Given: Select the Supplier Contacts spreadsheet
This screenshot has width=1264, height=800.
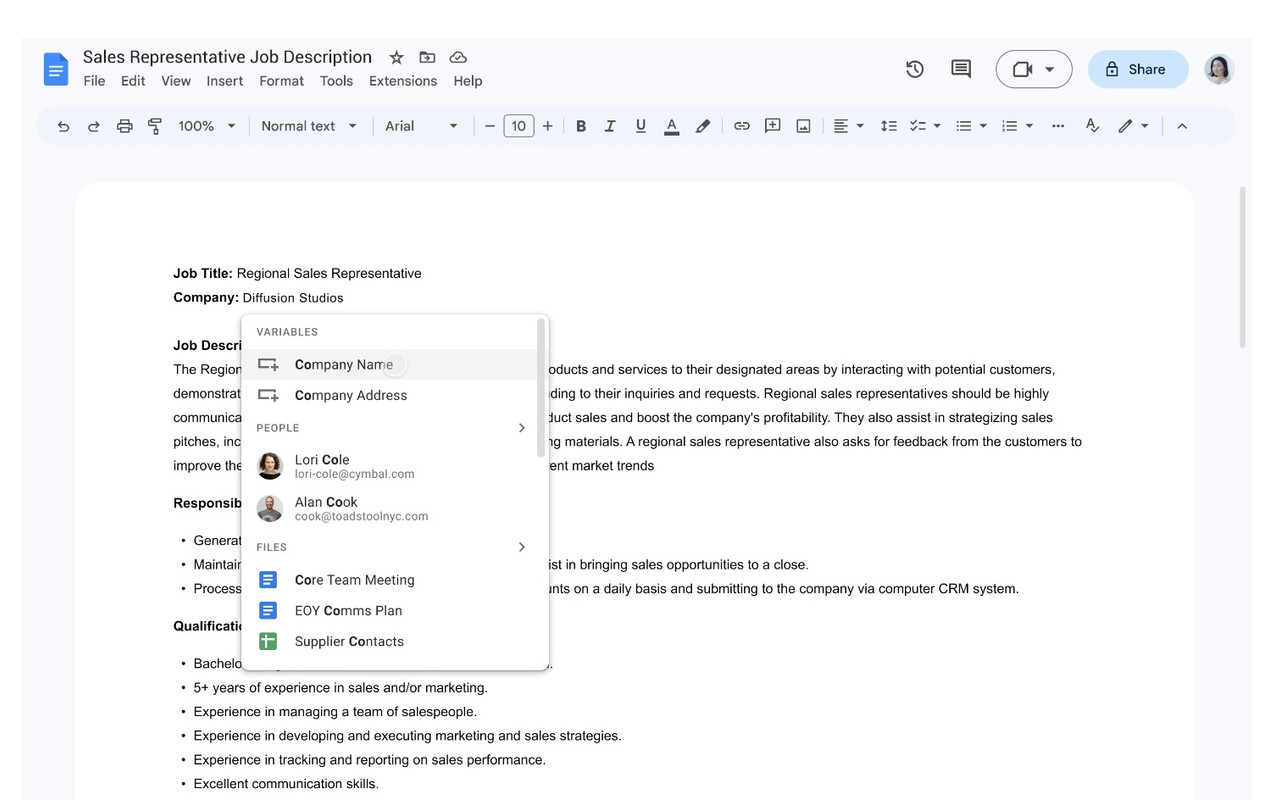Looking at the screenshot, I should click(390, 641).
